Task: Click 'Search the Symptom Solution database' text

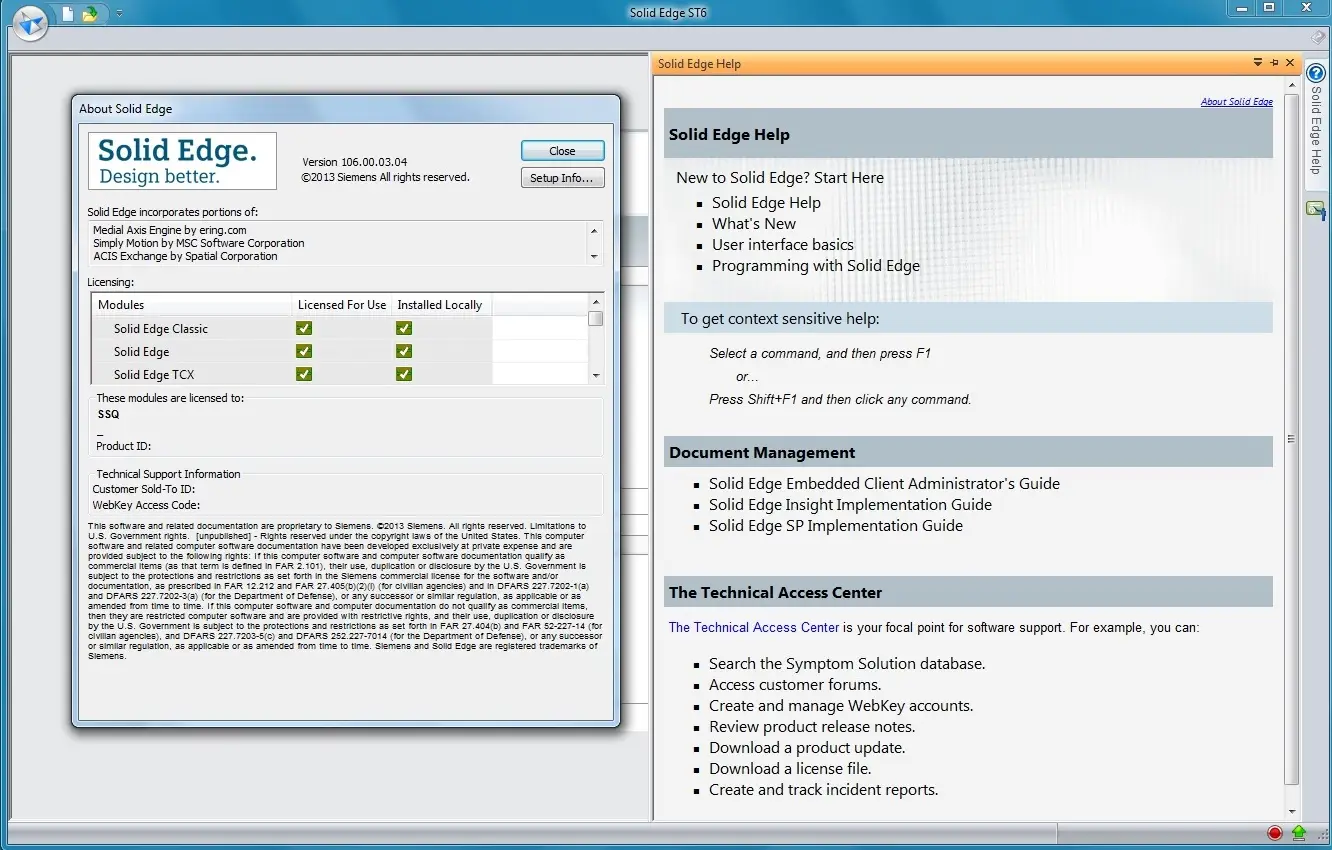Action: [847, 664]
